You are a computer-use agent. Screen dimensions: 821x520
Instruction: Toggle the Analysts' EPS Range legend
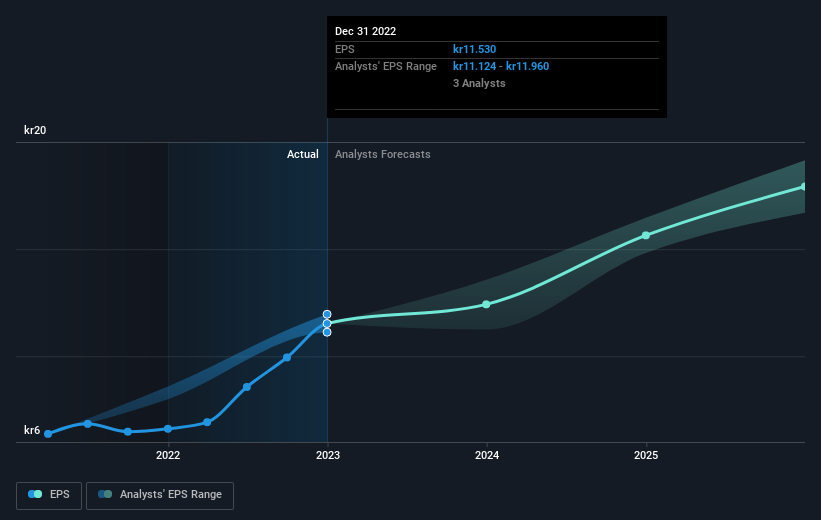tap(160, 495)
